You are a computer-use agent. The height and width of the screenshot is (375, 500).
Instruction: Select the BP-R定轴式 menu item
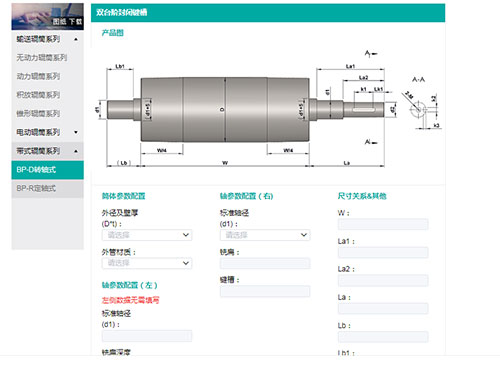point(48,188)
